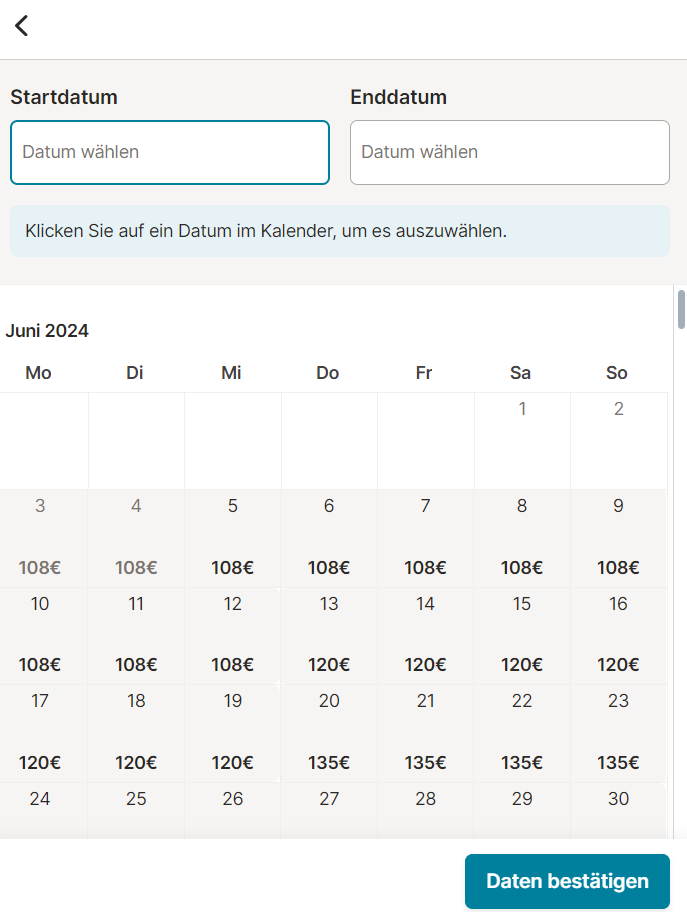Pick June 18 date cell
687x912 pixels.
(x=136, y=733)
